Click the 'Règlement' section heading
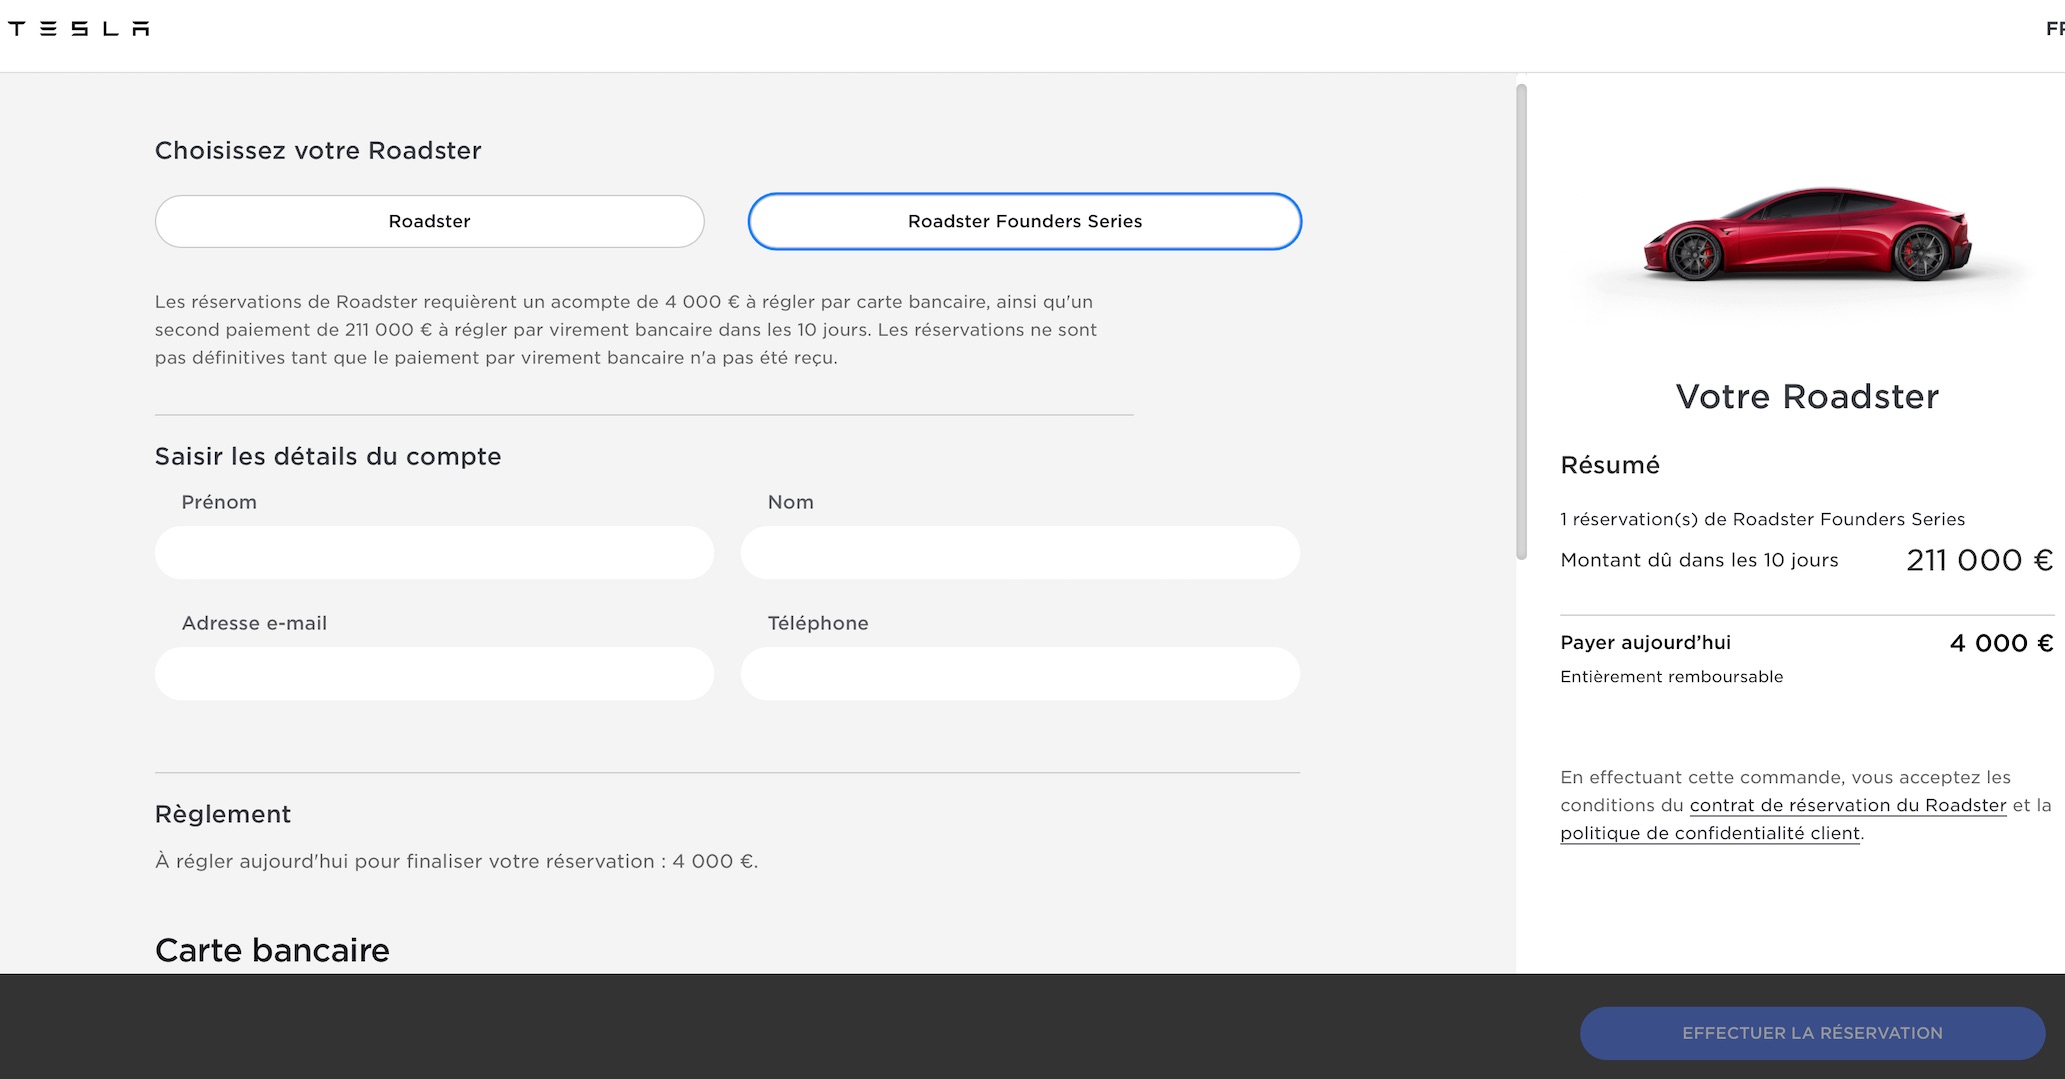 [x=223, y=814]
